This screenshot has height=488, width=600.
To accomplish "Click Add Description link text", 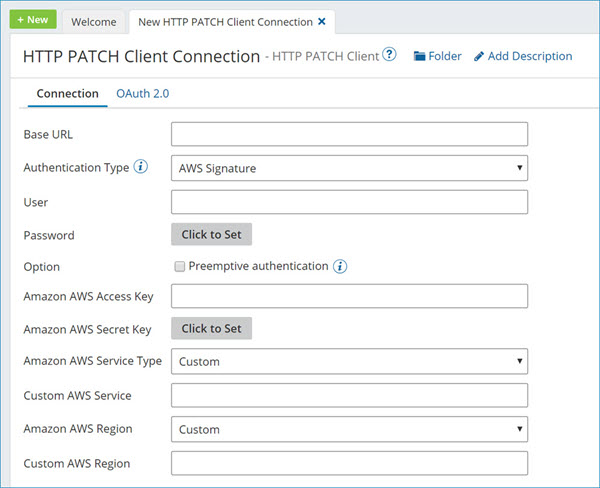I will [530, 56].
